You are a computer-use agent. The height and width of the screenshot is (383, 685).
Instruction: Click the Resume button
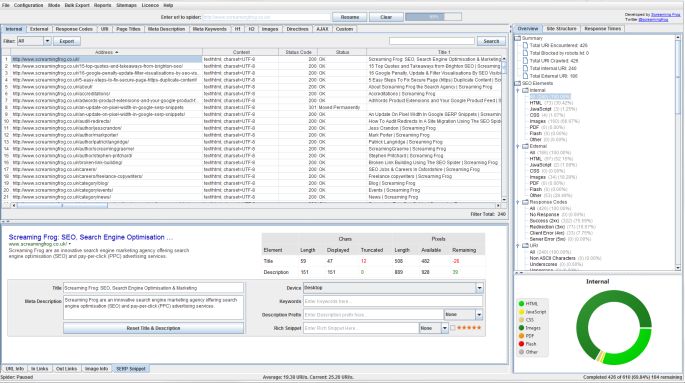[x=349, y=17]
